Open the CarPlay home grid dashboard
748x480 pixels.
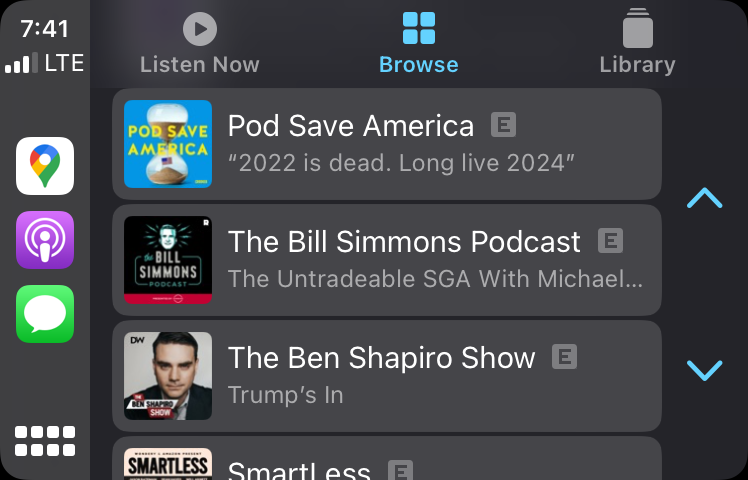coord(45,441)
